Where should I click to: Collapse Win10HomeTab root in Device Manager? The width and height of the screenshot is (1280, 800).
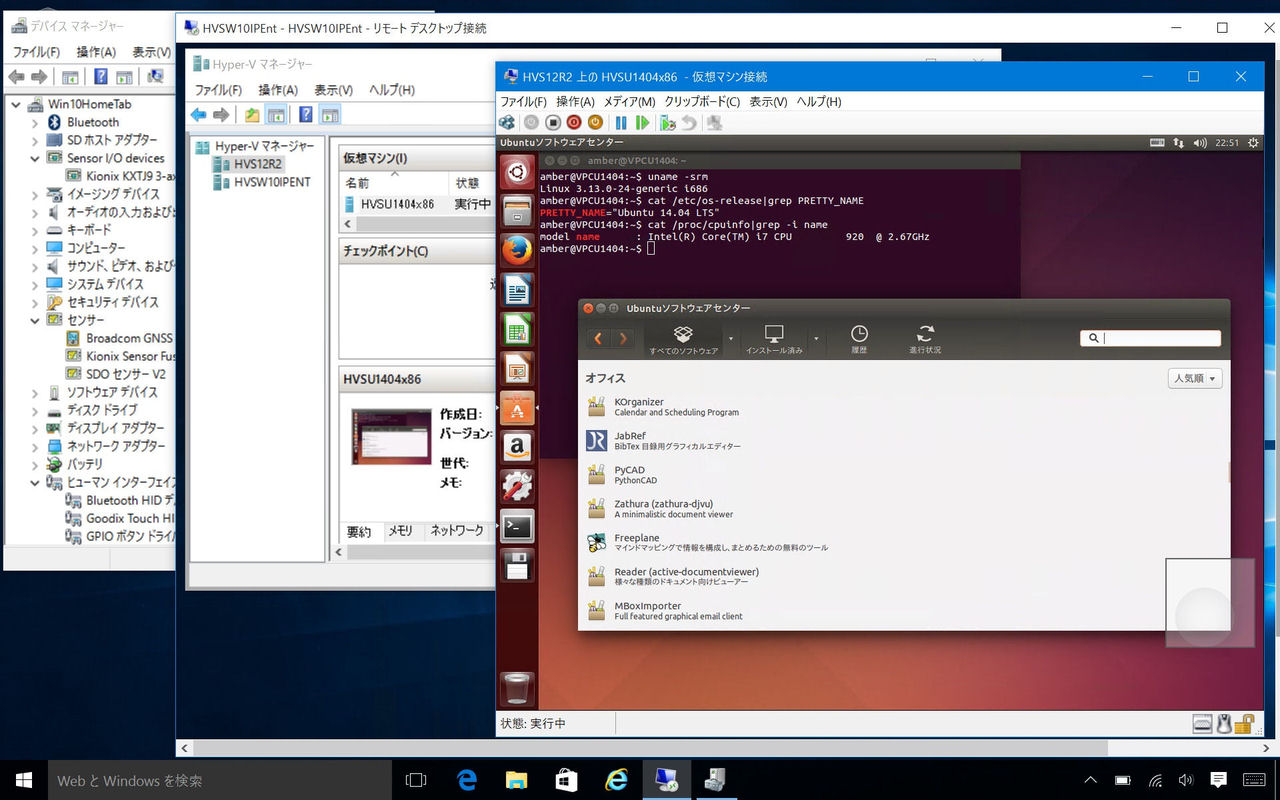click(x=17, y=104)
